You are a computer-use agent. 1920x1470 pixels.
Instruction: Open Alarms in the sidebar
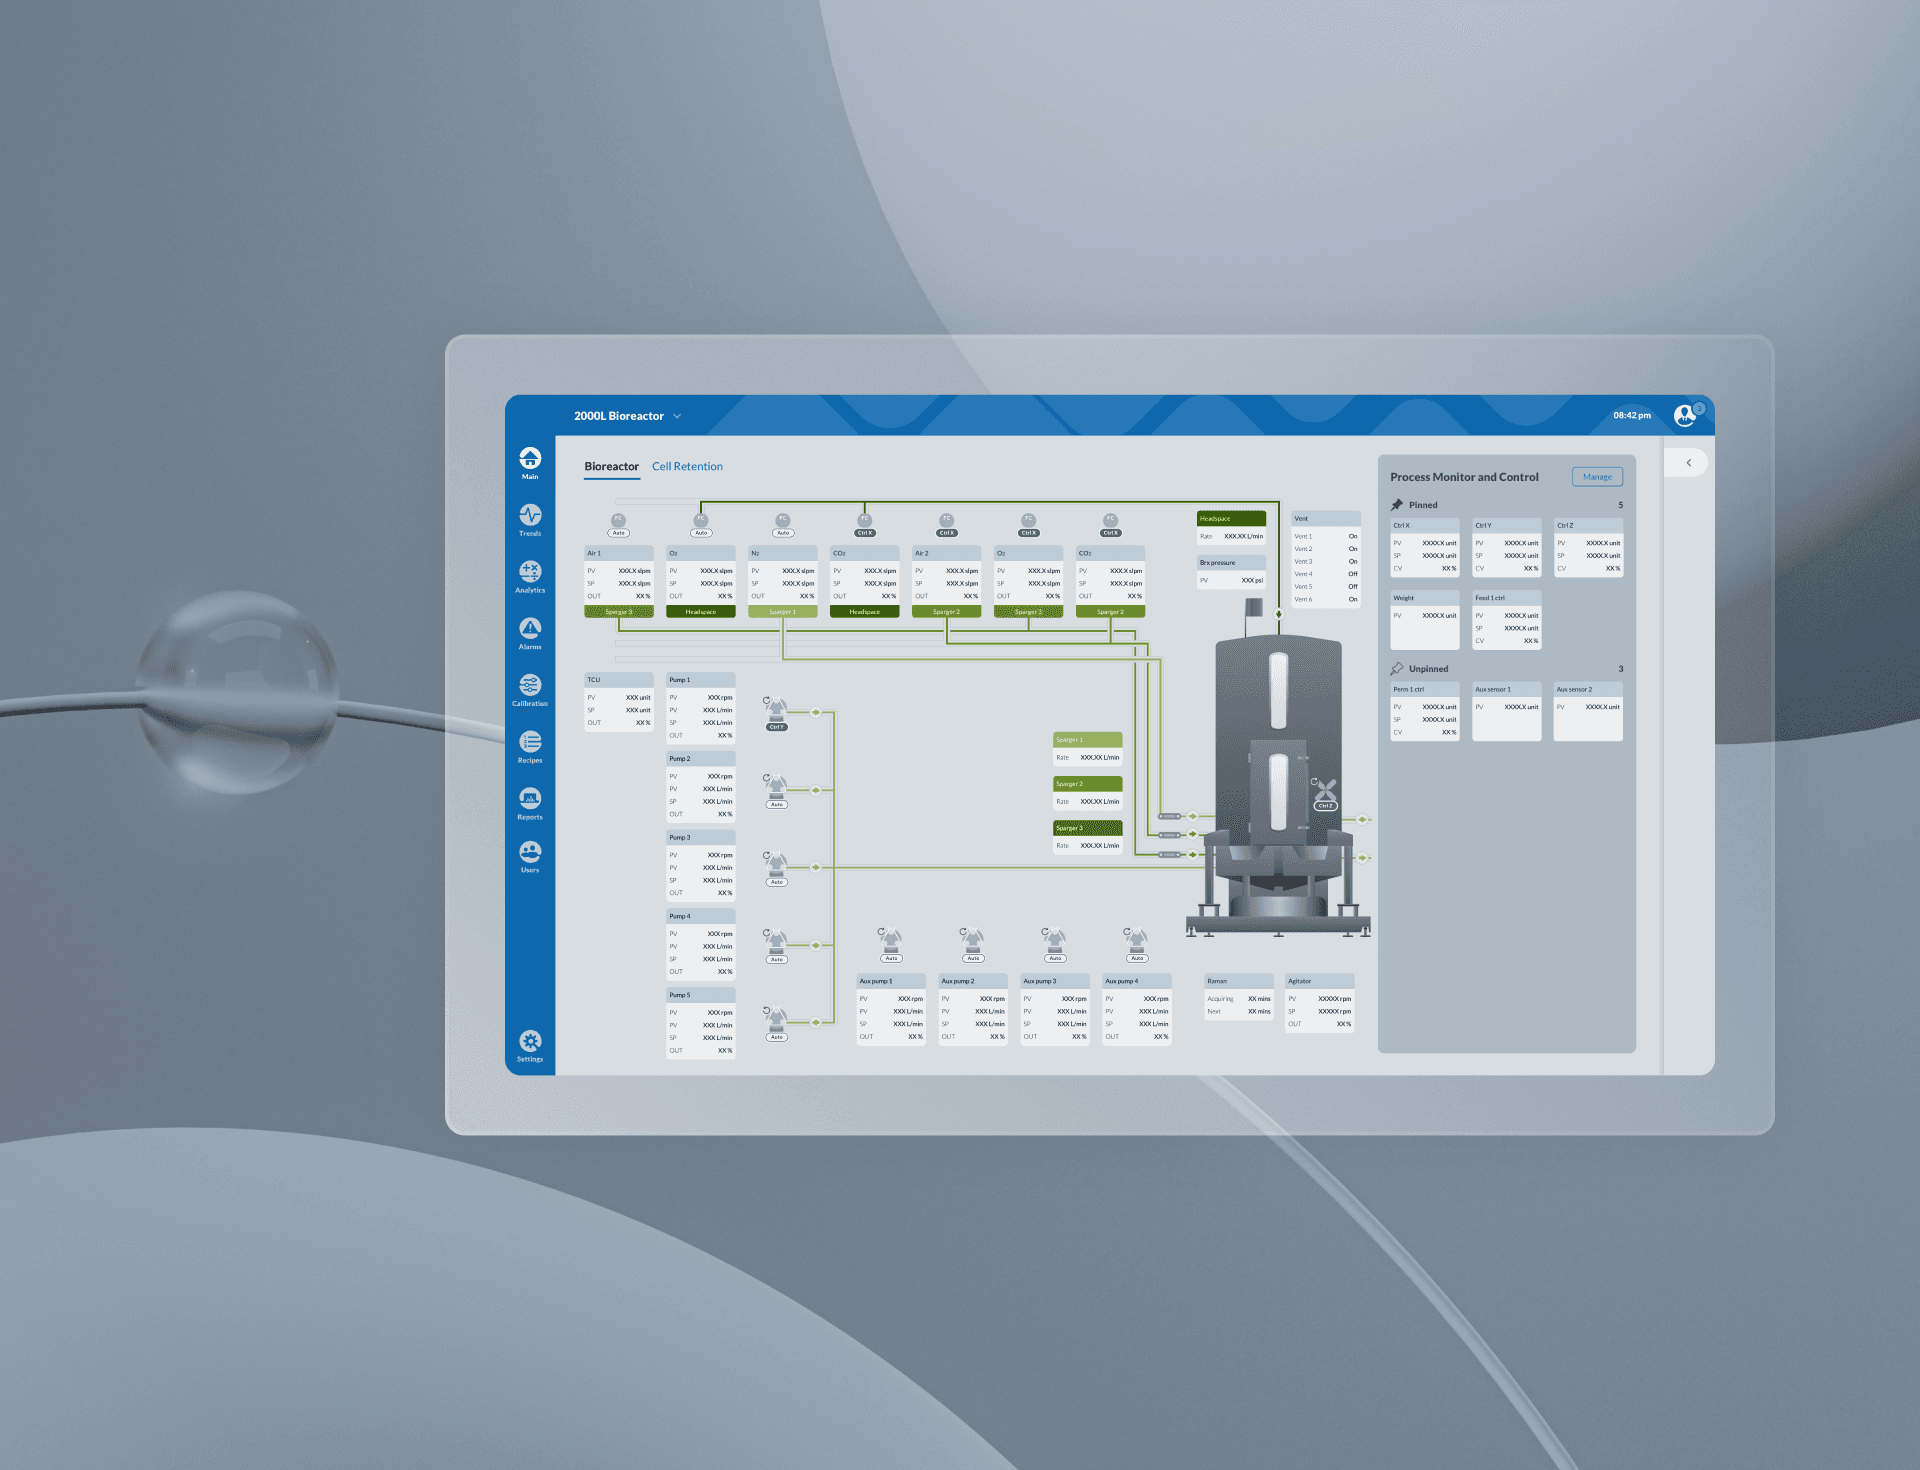(x=530, y=633)
